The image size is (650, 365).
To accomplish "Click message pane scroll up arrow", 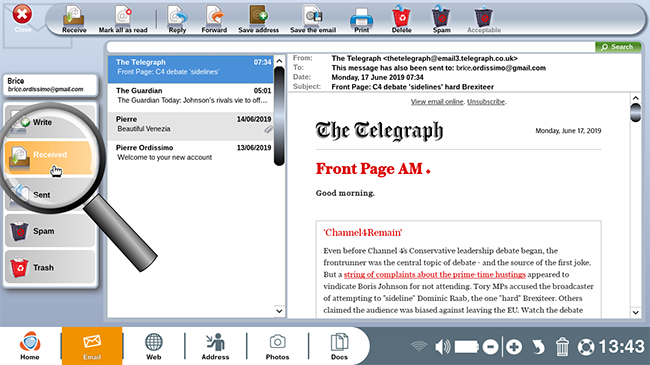I will tap(635, 98).
